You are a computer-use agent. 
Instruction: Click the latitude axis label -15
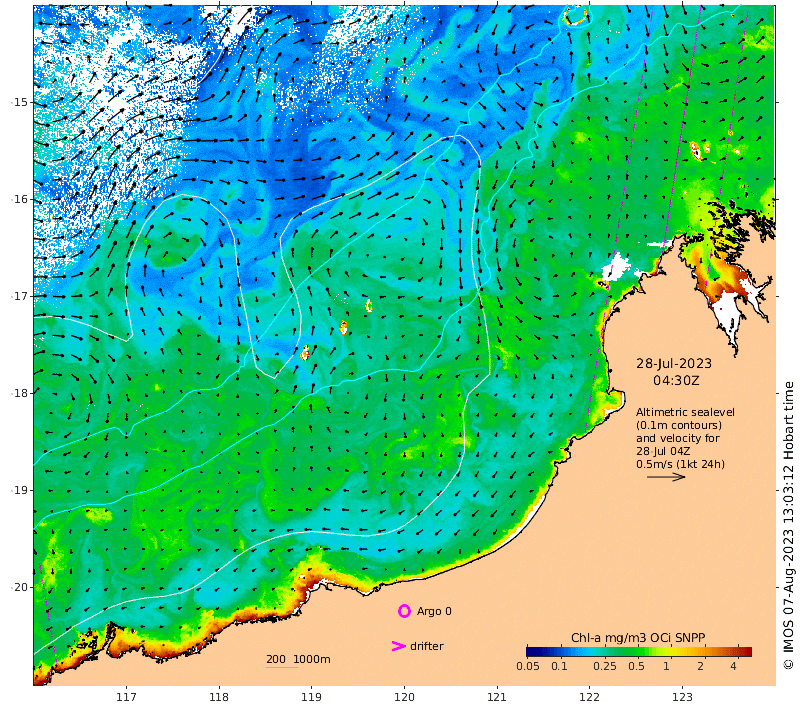(19, 102)
